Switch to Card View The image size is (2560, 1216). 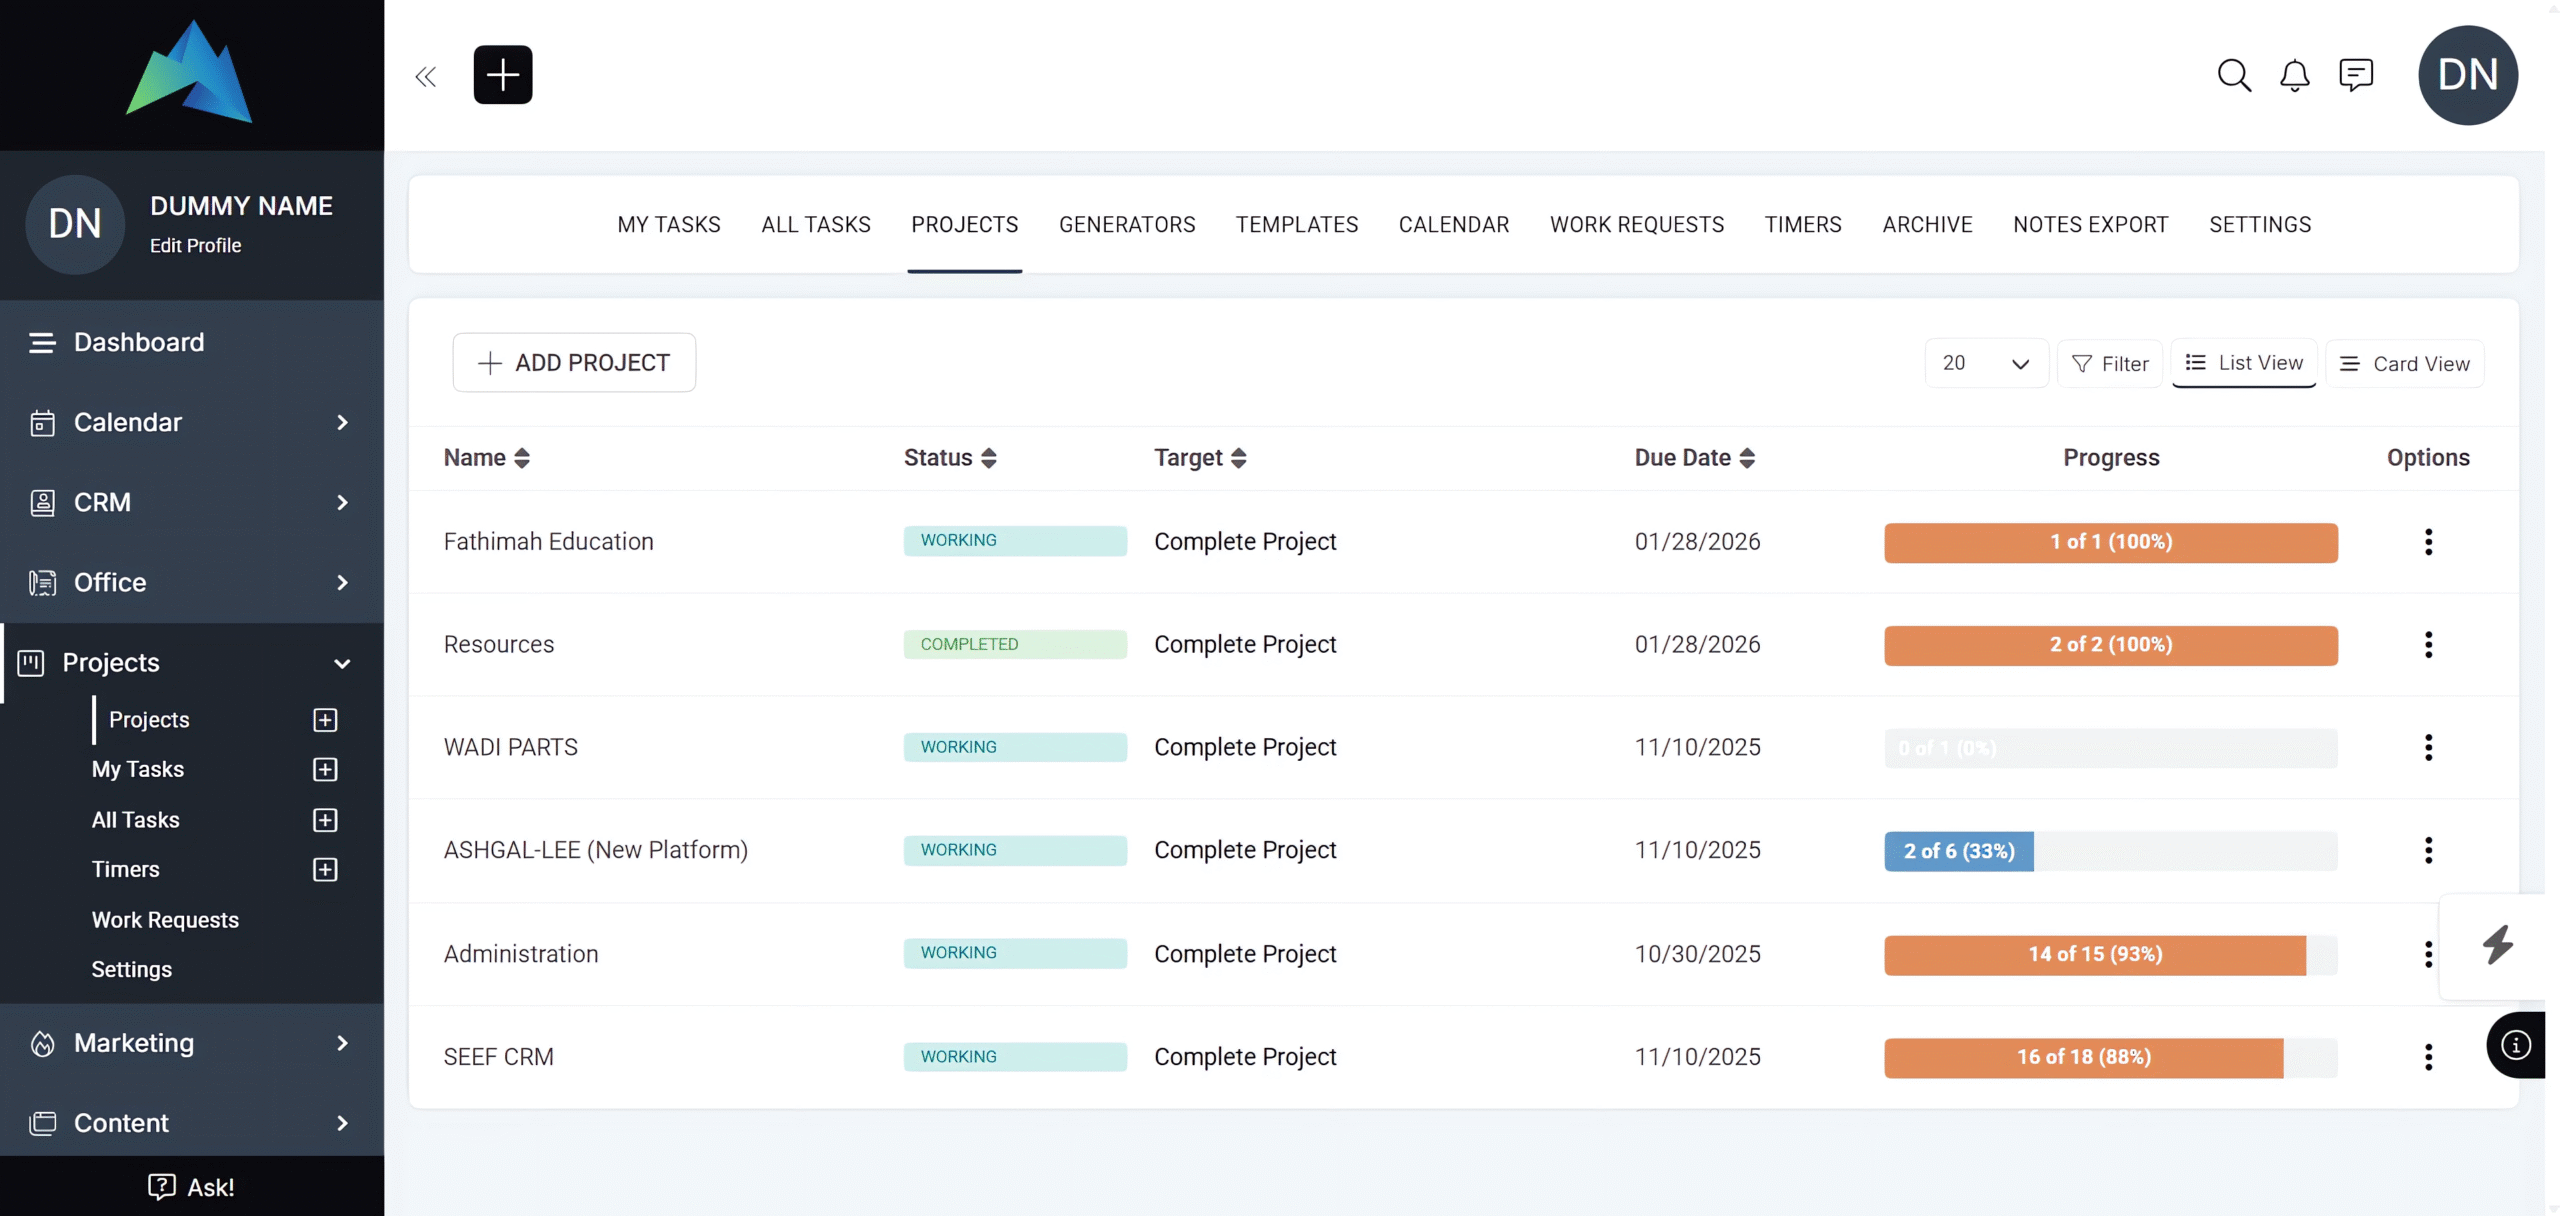point(2405,364)
